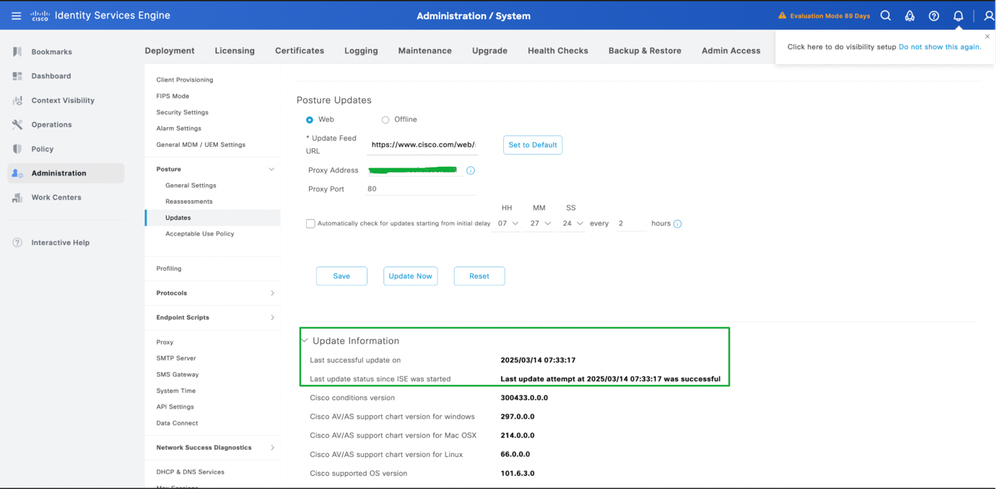Open SMTP Server settings
Screen dimensions: 999x492
(x=176, y=358)
